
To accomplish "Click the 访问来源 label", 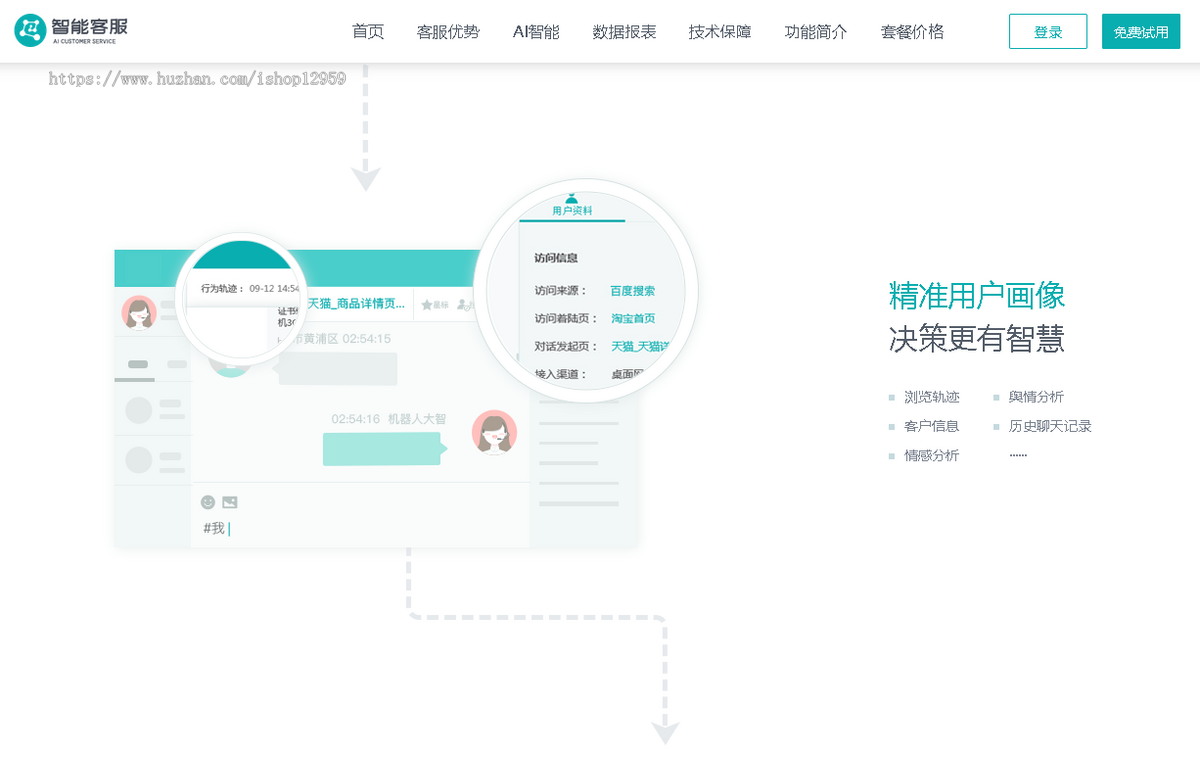I will [560, 291].
